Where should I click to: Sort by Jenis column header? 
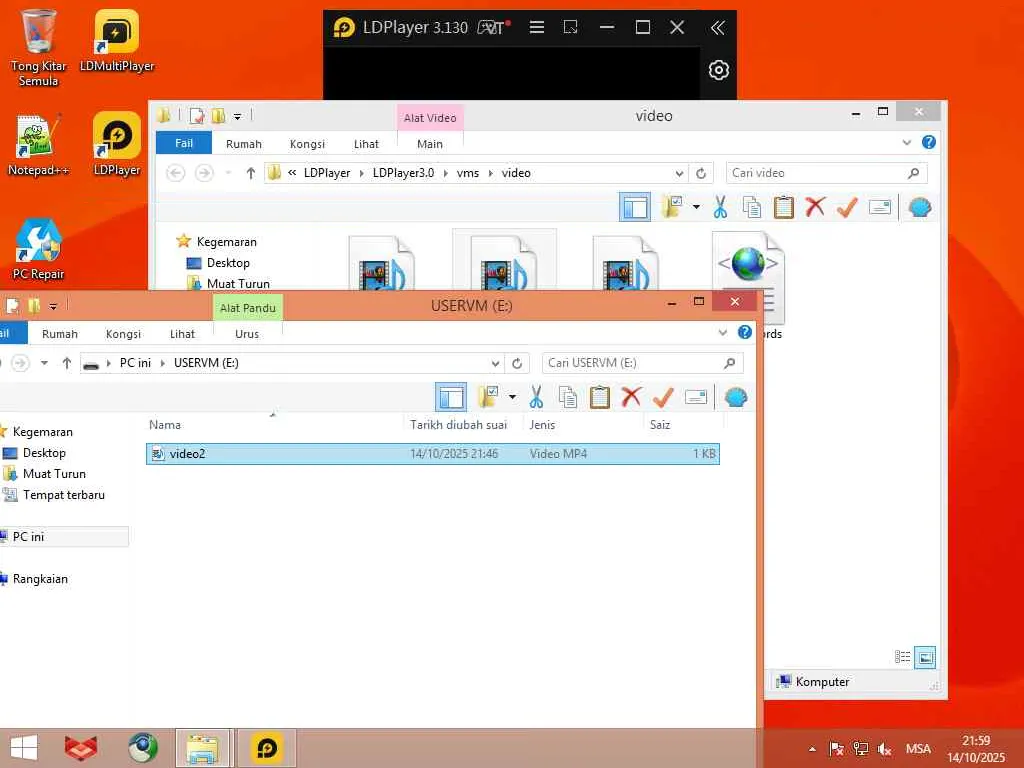coord(542,424)
